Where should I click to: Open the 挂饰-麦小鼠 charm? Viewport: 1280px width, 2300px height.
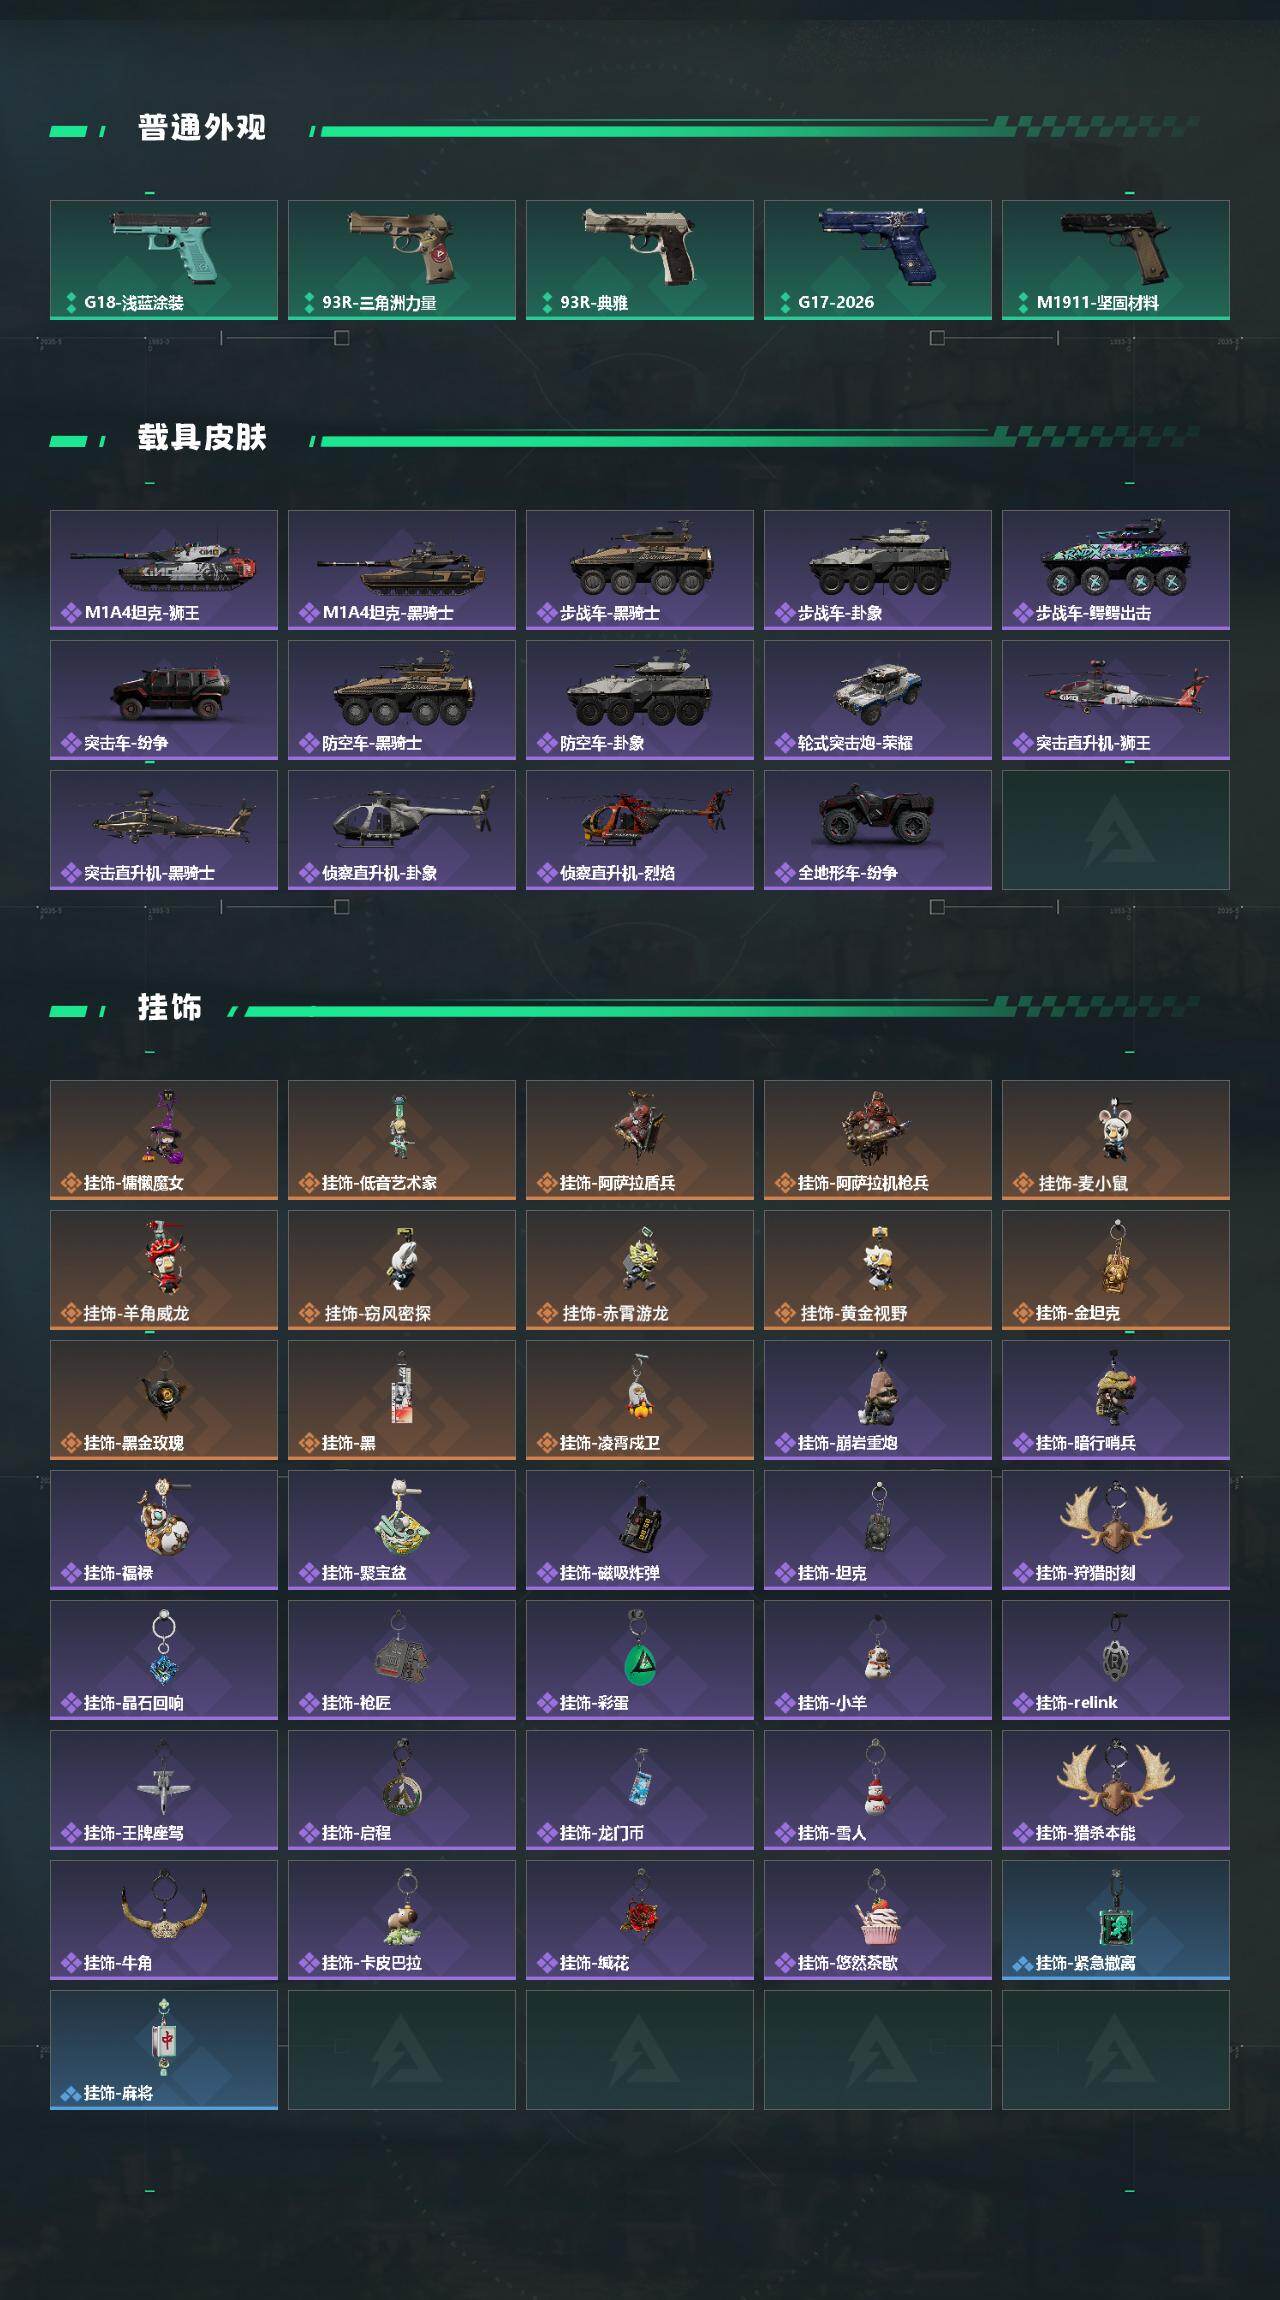pyautogui.click(x=1116, y=1140)
